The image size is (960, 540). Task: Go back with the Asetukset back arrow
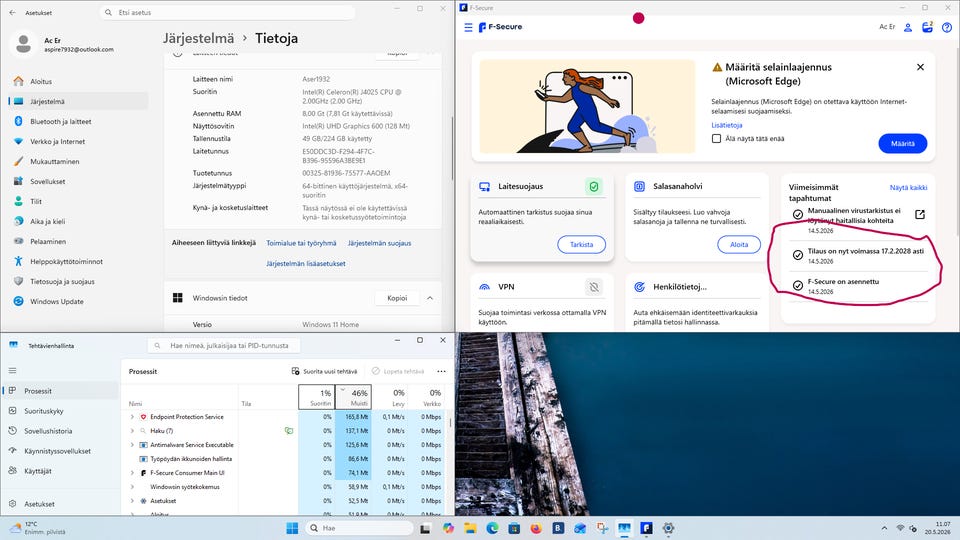tap(12, 12)
